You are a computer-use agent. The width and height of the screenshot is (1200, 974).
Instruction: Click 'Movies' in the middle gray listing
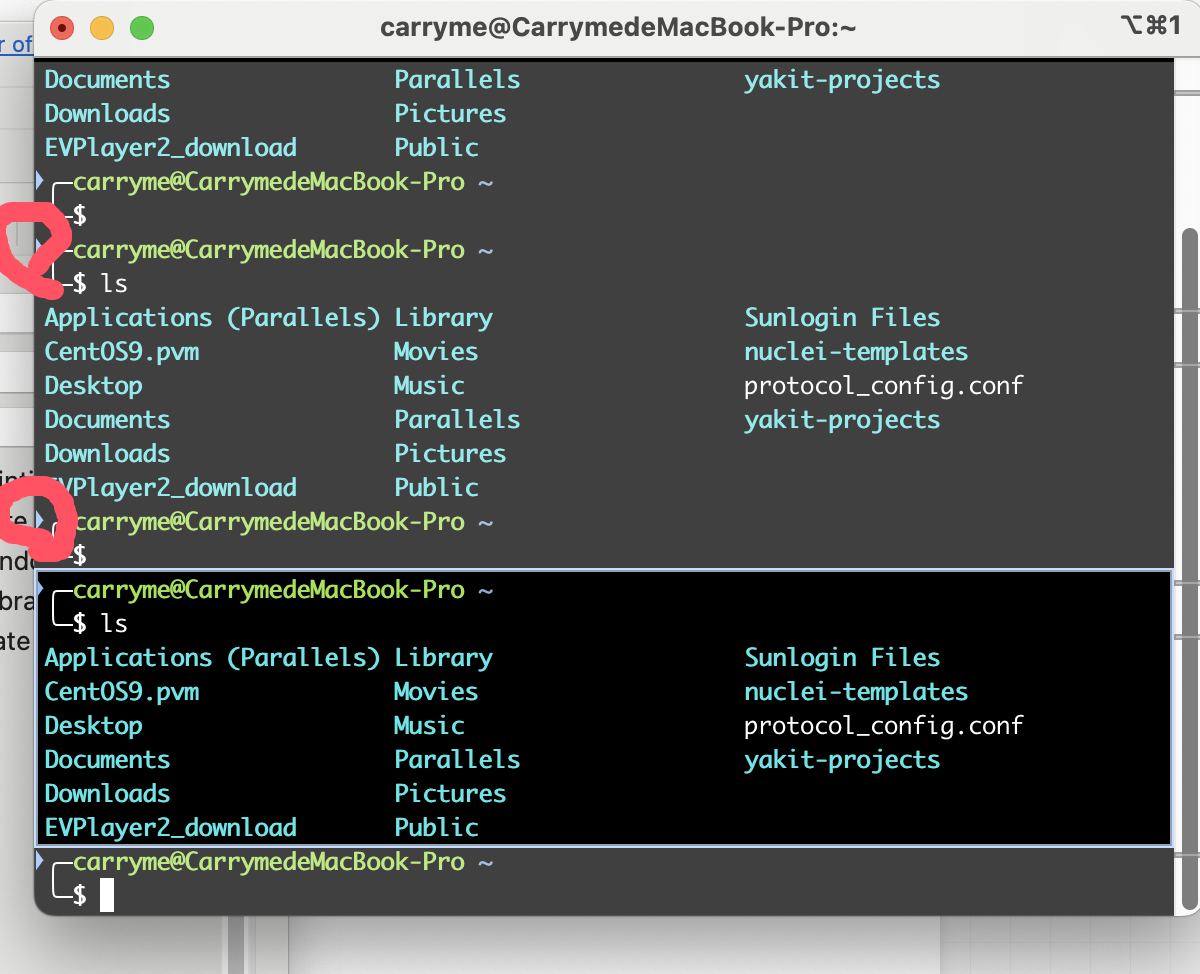tap(436, 352)
